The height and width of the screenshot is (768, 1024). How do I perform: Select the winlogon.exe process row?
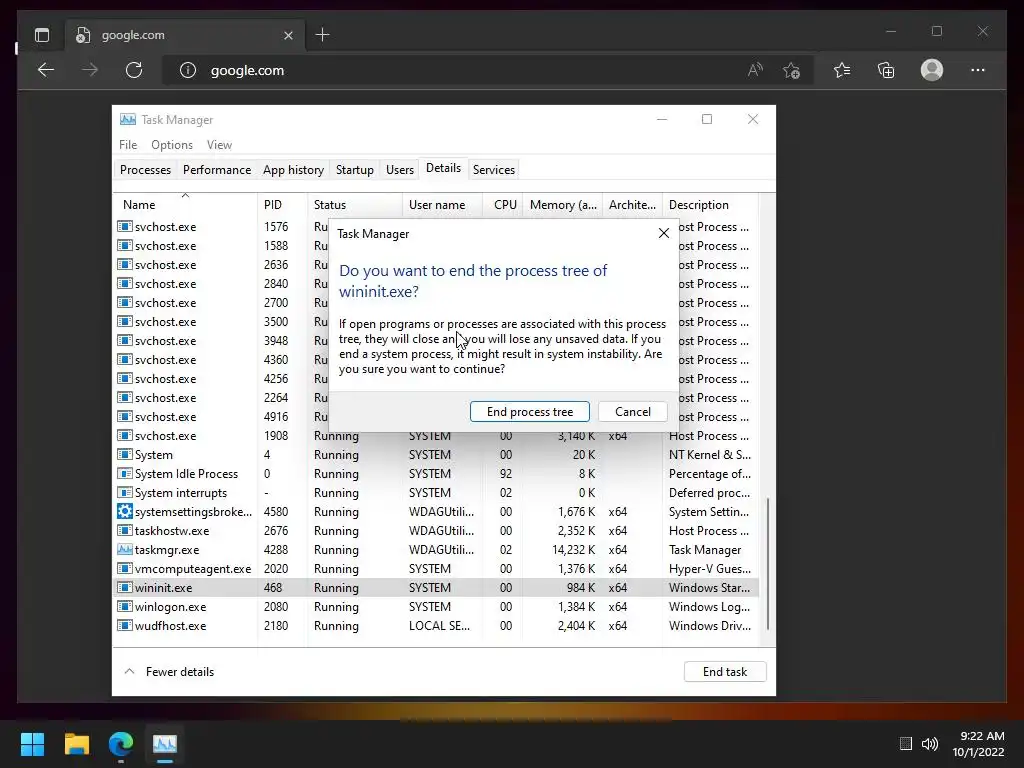[x=436, y=606]
